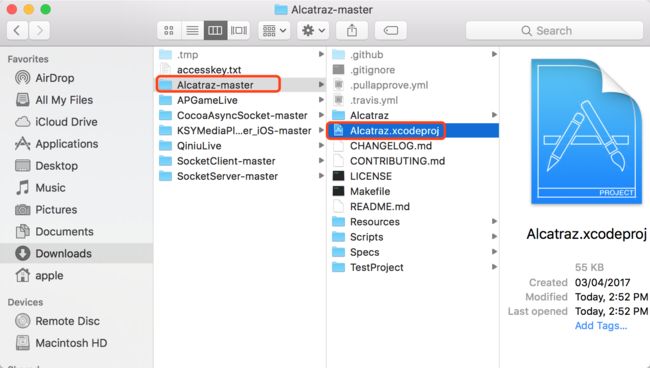Go forward with the right chevron button
This screenshot has width=650, height=368.
(39, 30)
